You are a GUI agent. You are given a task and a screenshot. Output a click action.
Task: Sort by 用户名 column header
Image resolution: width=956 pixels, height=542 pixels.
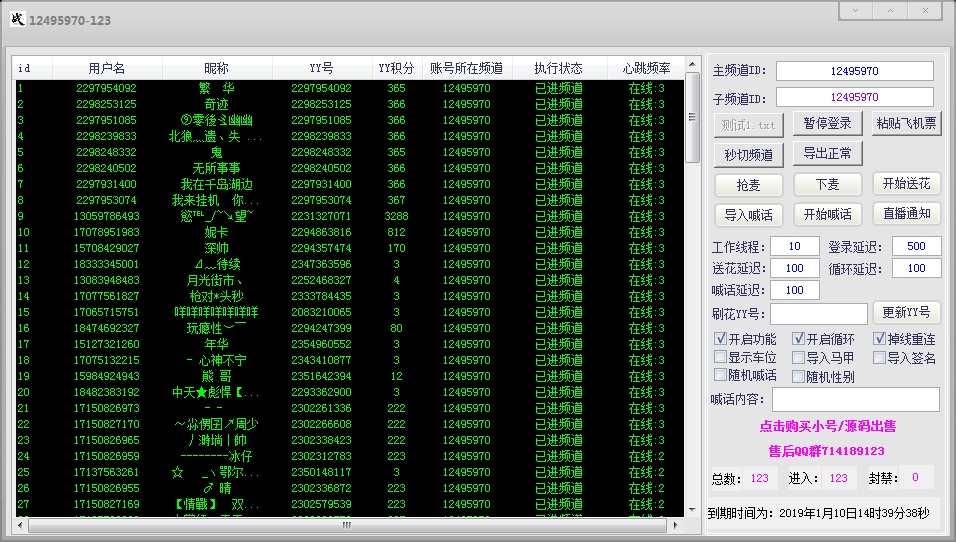point(107,68)
